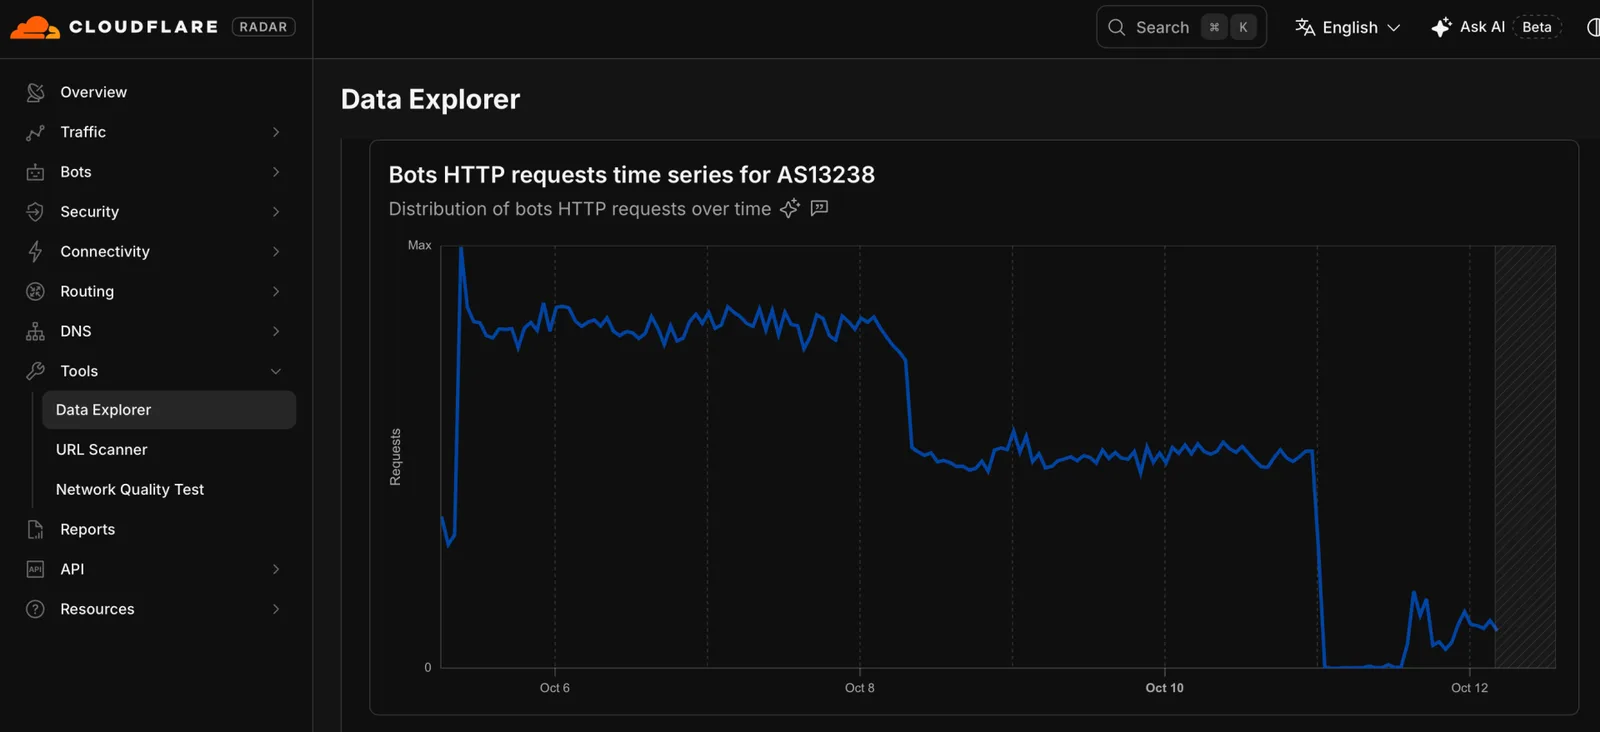Click the language translate icon
The height and width of the screenshot is (732, 1600).
1305,27
